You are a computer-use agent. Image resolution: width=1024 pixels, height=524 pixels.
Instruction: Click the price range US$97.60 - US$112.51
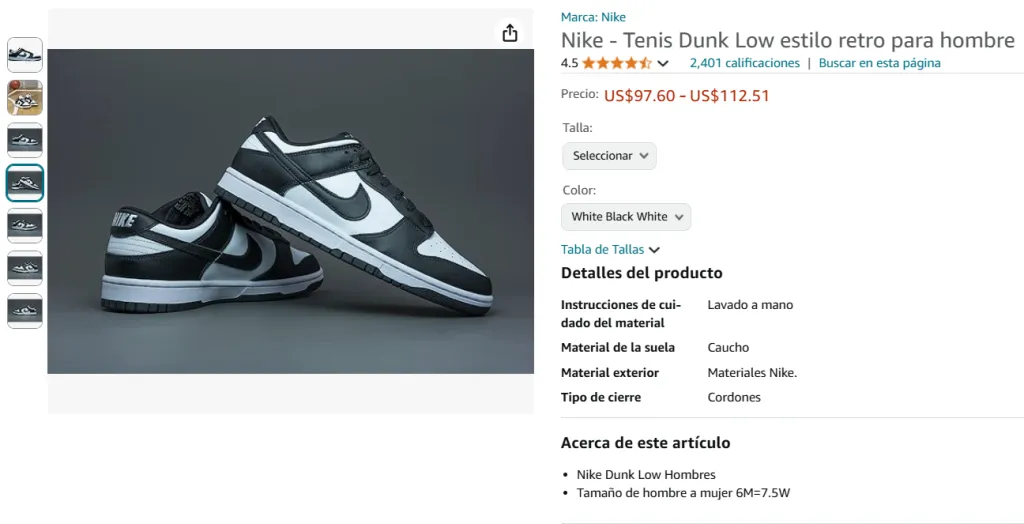pos(686,96)
